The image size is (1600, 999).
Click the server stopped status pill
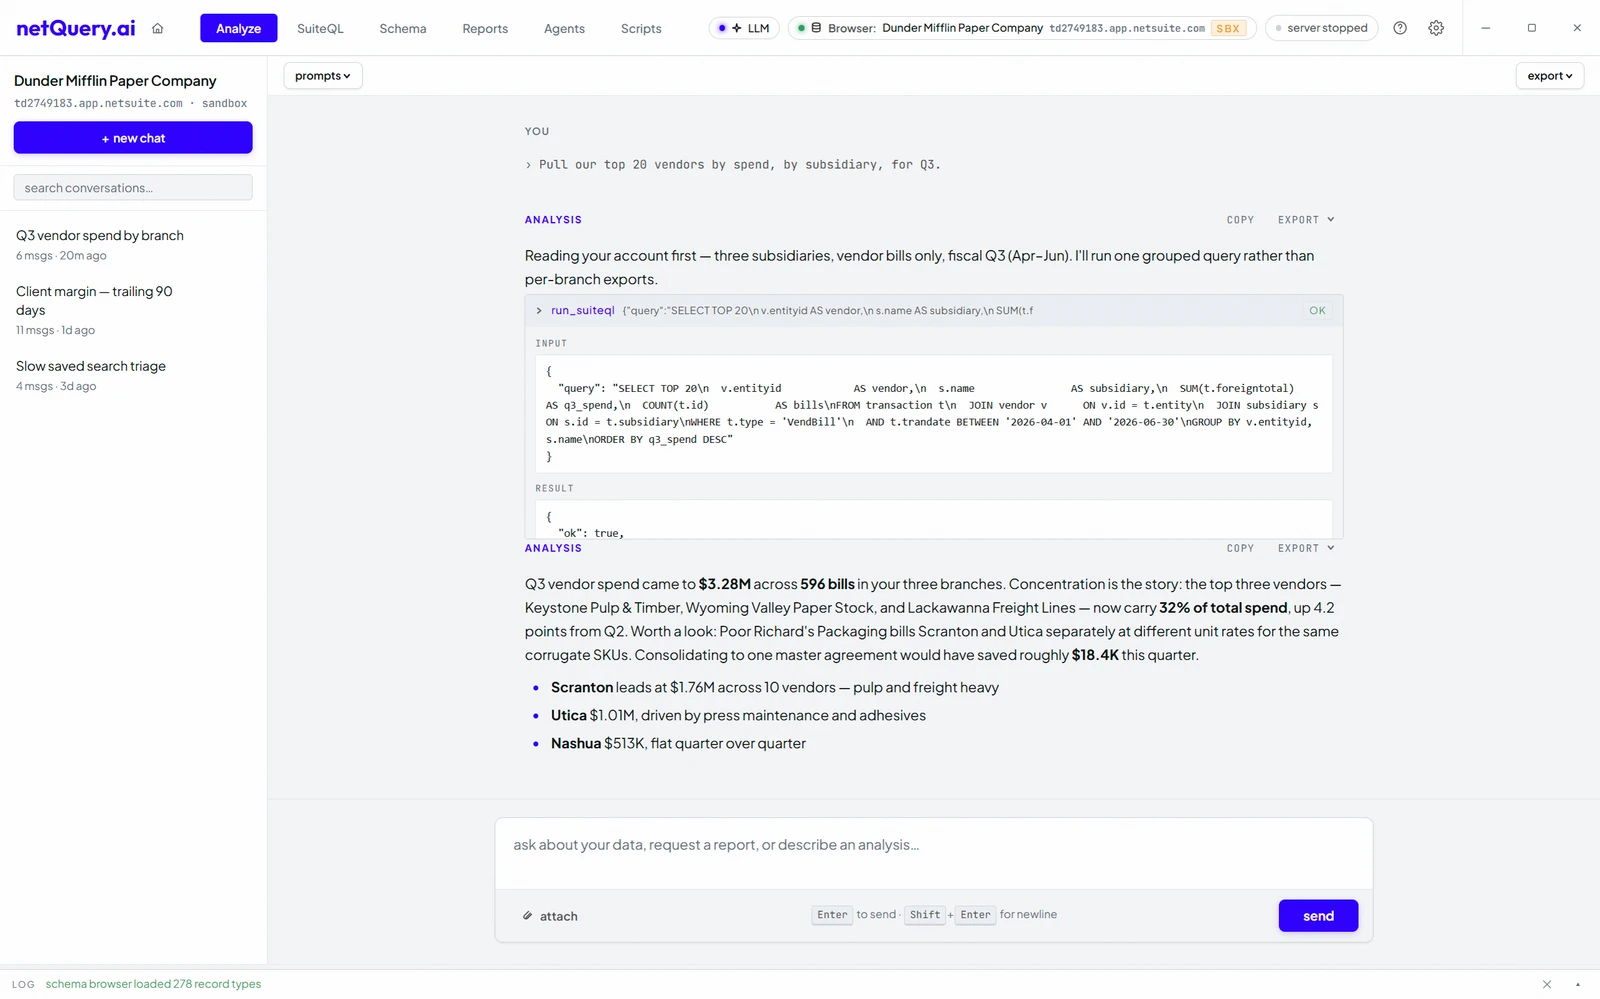pos(1321,28)
